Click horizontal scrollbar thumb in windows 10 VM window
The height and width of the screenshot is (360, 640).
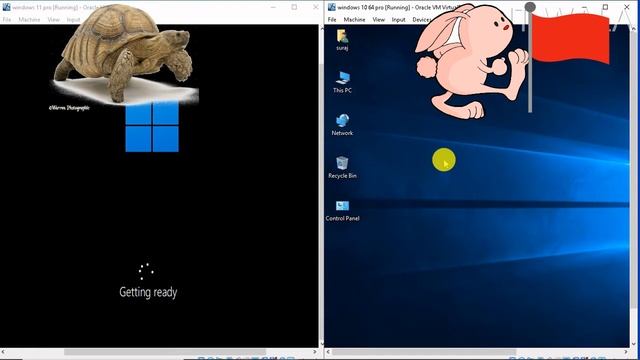(424, 352)
